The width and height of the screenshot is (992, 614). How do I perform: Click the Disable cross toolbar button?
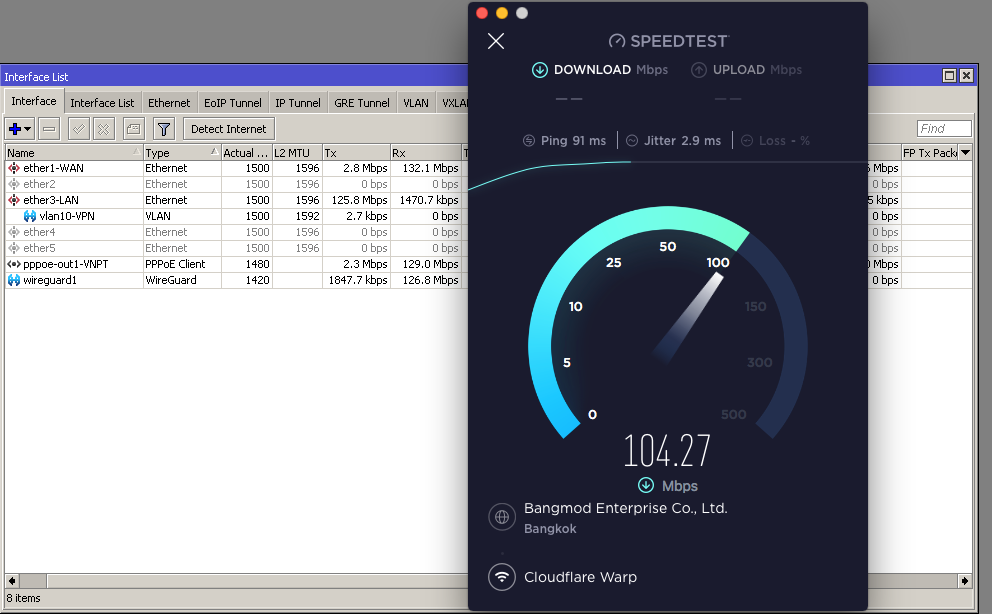(104, 129)
